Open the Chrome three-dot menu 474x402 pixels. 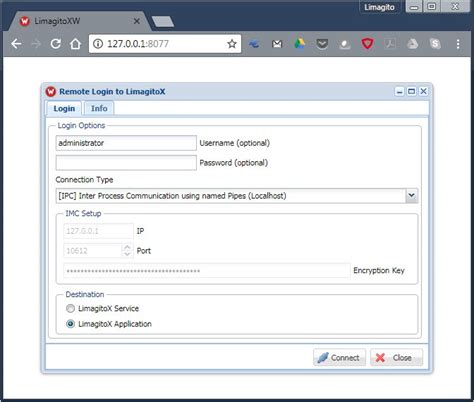[458, 44]
